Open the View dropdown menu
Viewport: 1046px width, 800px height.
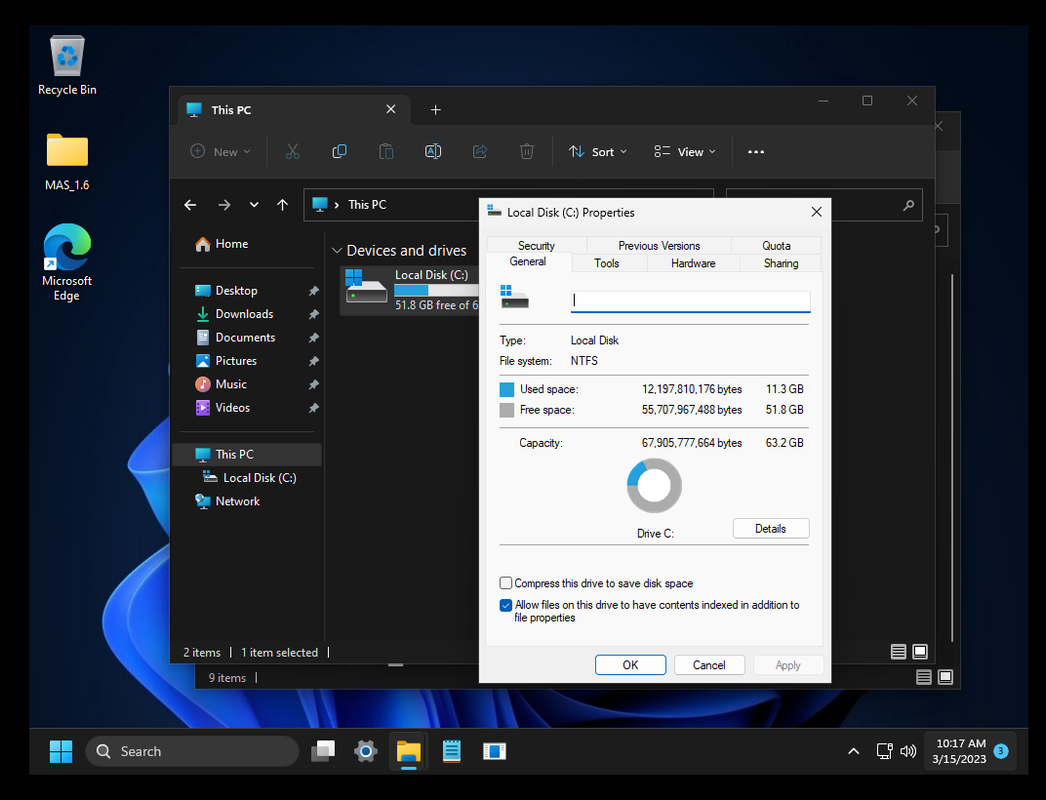[x=685, y=151]
